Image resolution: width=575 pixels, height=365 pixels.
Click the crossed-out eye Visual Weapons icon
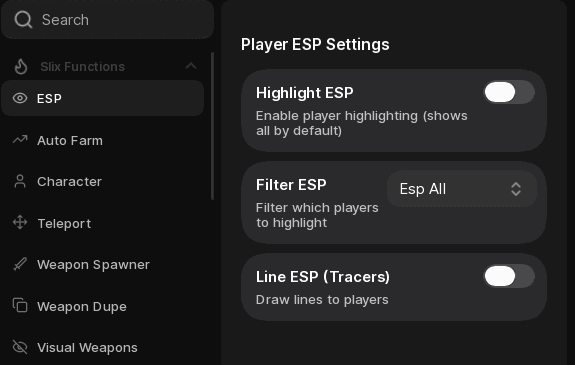tap(20, 347)
